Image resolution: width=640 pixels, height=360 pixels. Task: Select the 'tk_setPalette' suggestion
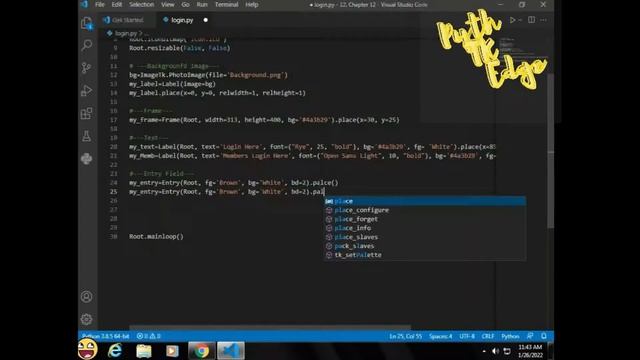point(425,255)
